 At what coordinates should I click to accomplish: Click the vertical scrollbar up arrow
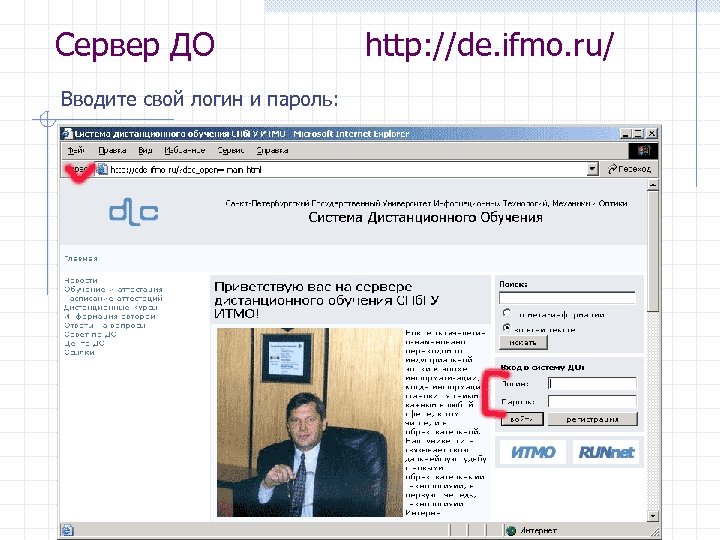(652, 186)
